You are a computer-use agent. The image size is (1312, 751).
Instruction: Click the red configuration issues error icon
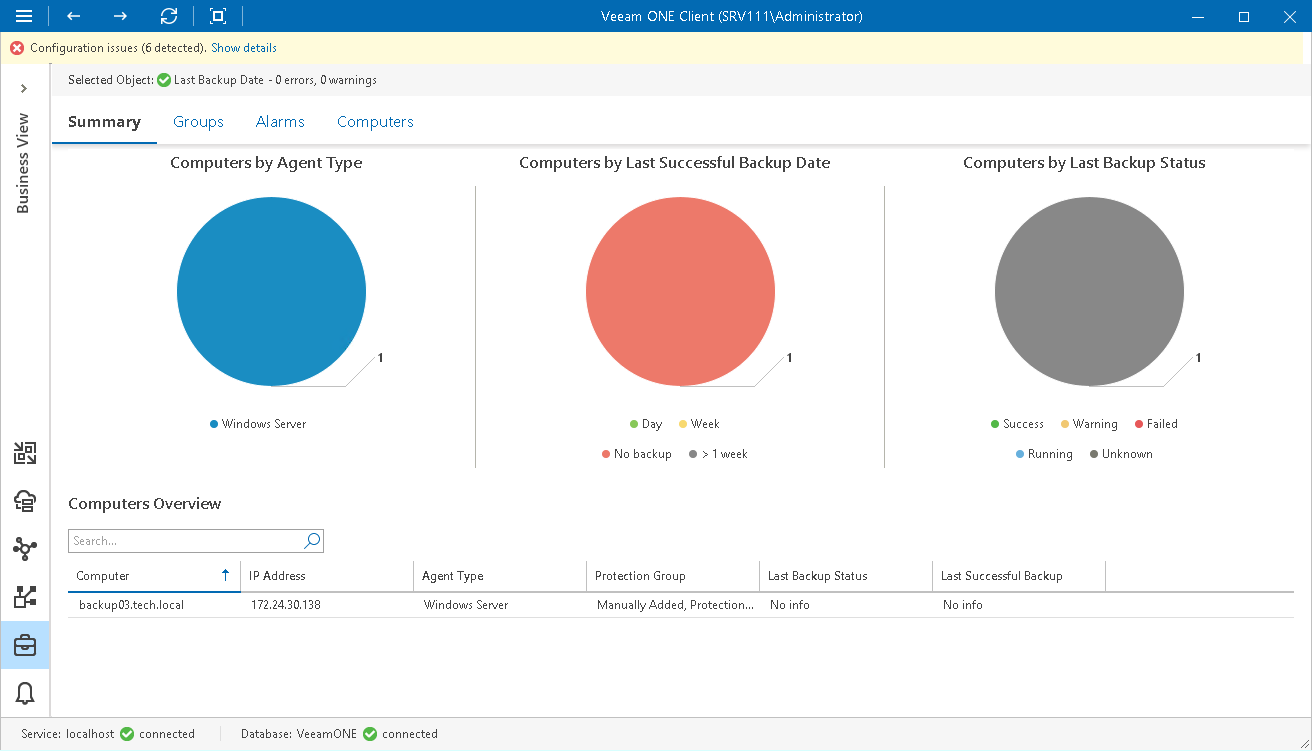pos(17,48)
